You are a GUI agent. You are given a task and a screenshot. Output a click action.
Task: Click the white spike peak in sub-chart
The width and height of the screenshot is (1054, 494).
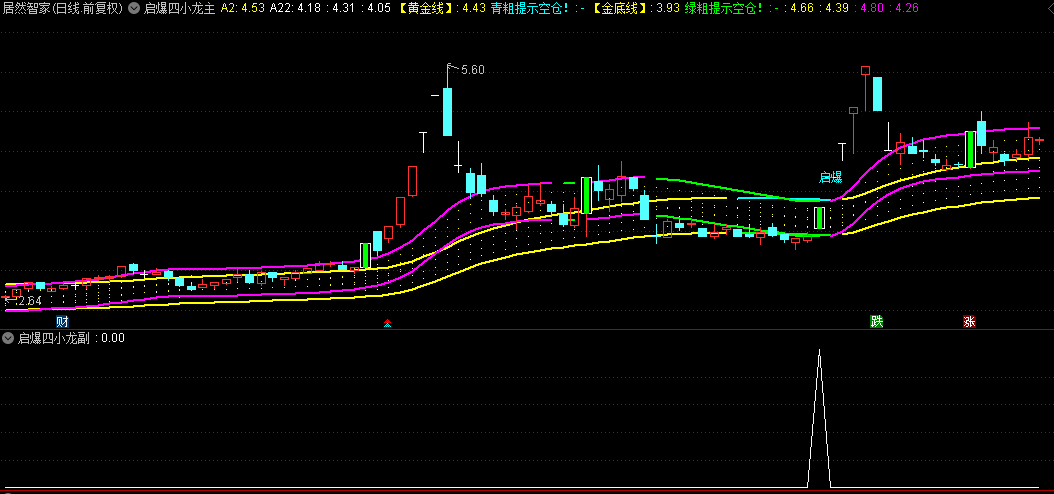tap(819, 351)
